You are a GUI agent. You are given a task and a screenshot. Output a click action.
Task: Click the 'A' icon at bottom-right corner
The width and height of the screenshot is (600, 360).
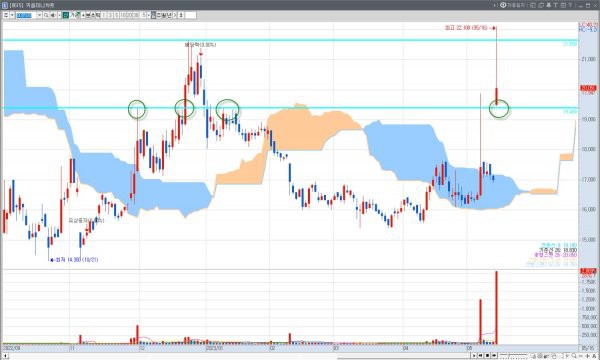pyautogui.click(x=594, y=355)
